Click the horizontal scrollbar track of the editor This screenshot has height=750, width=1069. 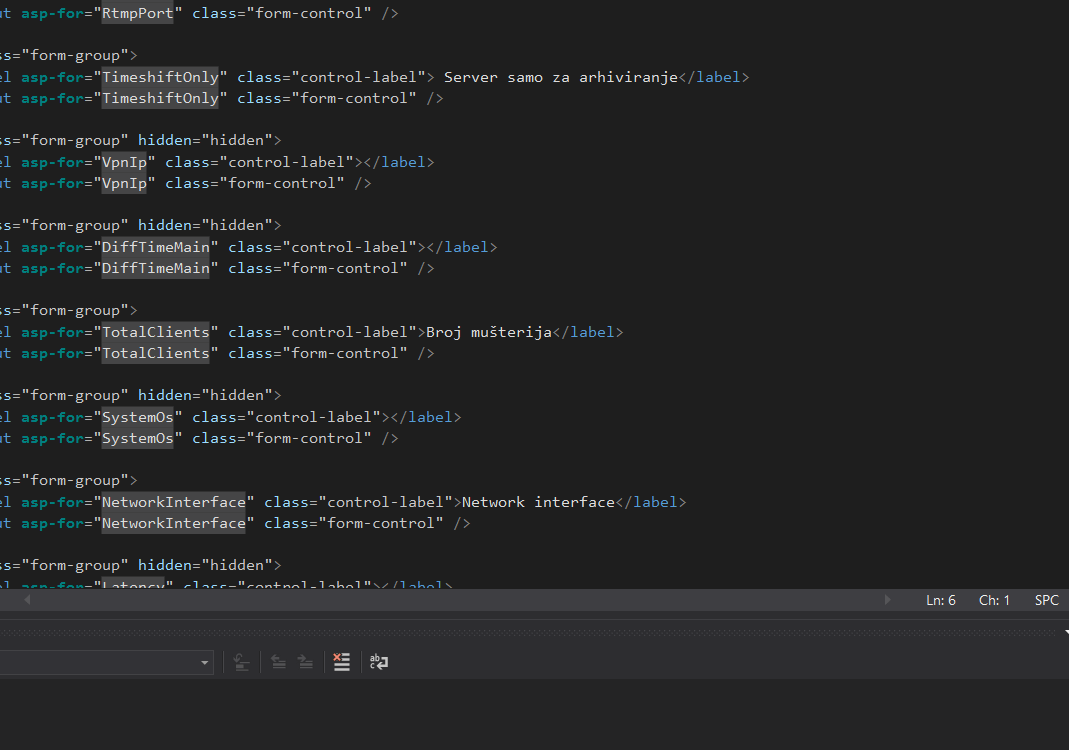click(x=457, y=600)
